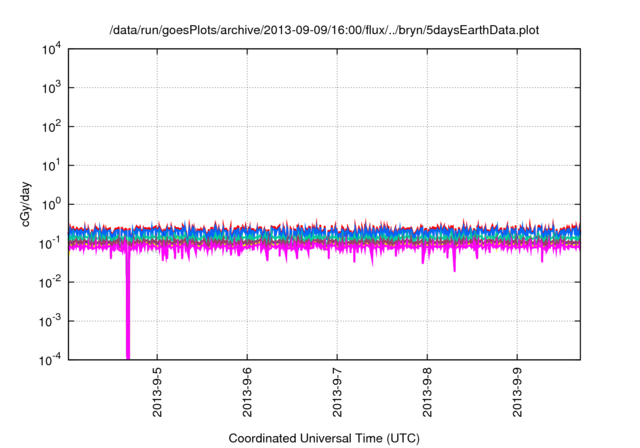Click the 10^-1 y-axis label

[x=50, y=244]
